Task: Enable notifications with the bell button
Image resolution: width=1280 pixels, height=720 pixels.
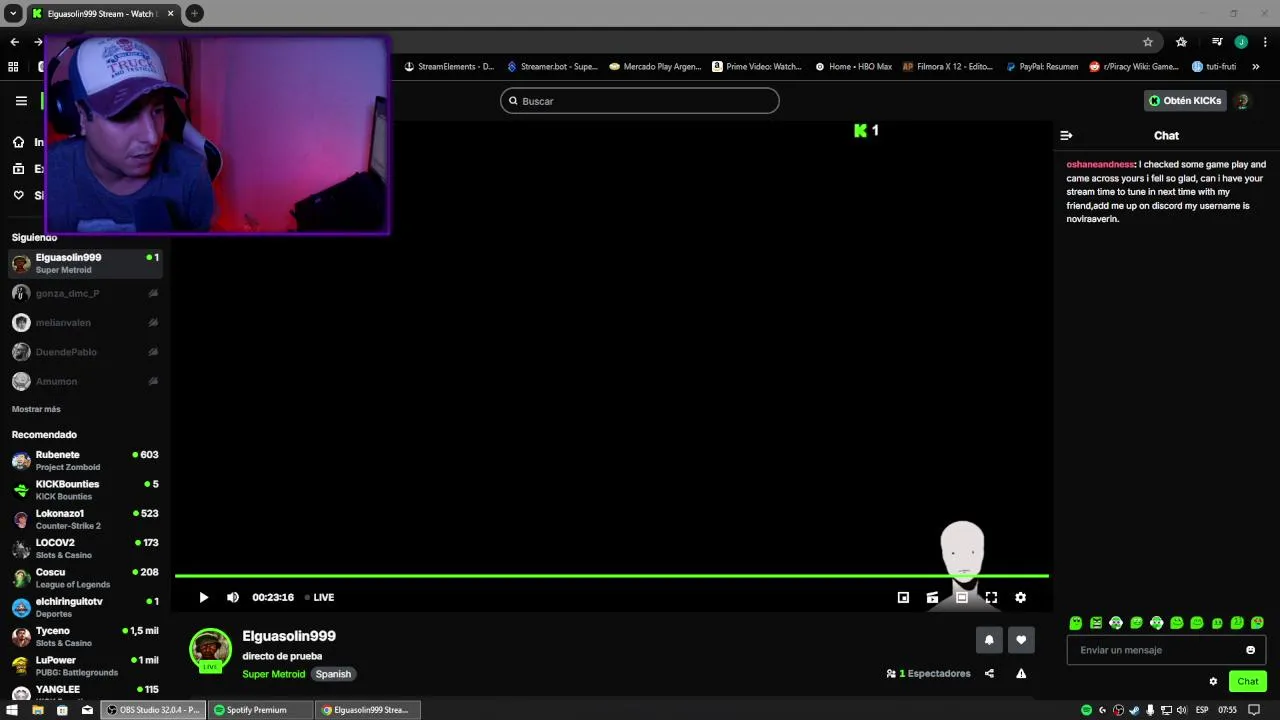Action: click(989, 640)
